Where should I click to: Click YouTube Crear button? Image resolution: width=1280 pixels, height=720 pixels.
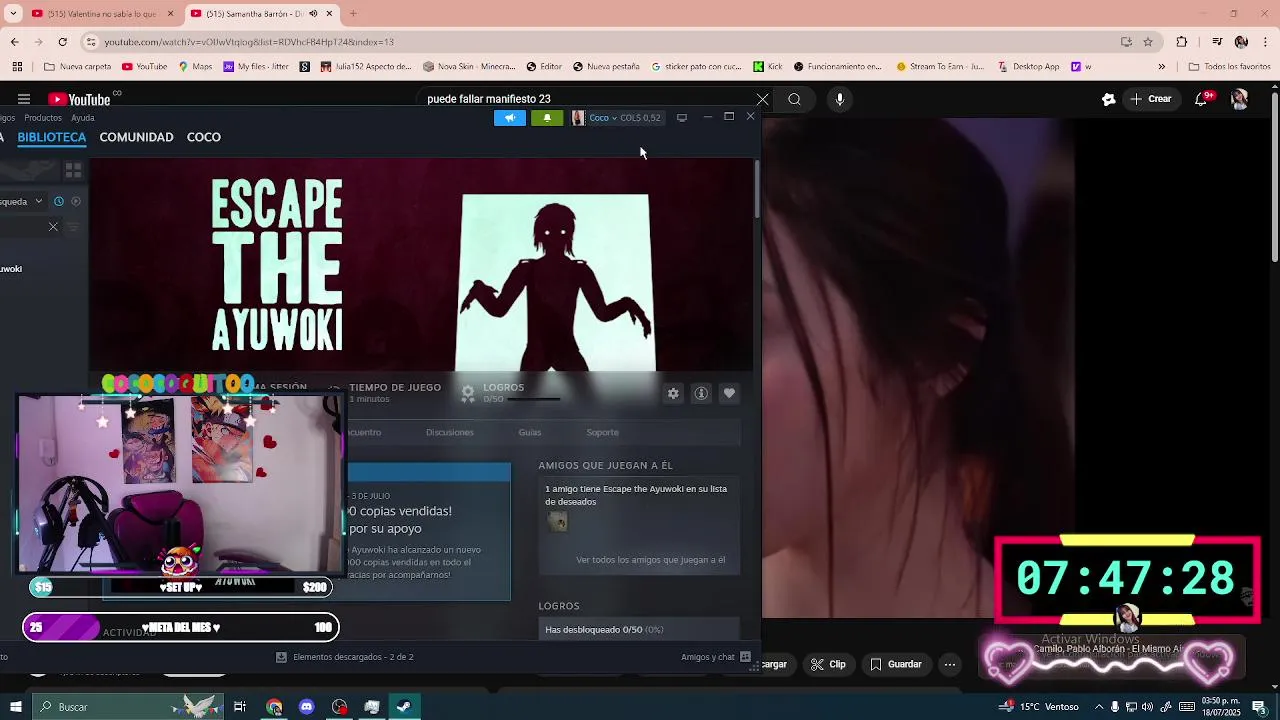point(1151,99)
